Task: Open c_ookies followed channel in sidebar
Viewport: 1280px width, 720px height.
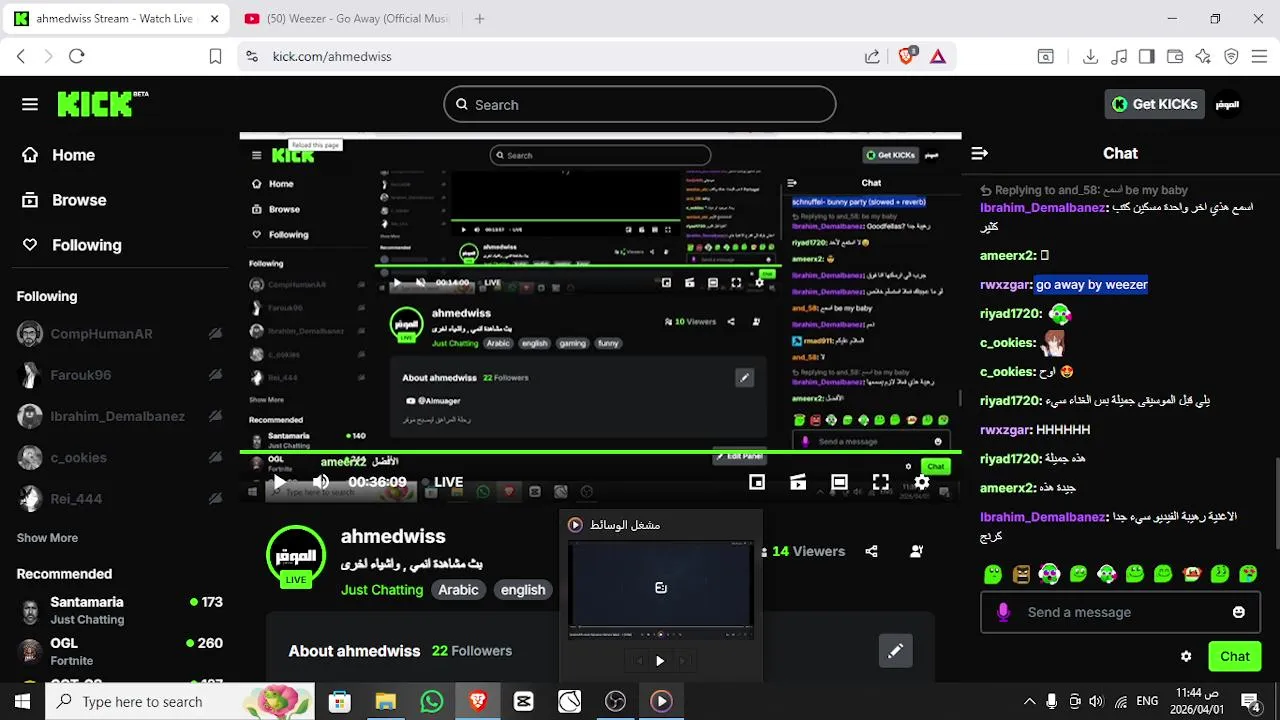Action: click(118, 457)
